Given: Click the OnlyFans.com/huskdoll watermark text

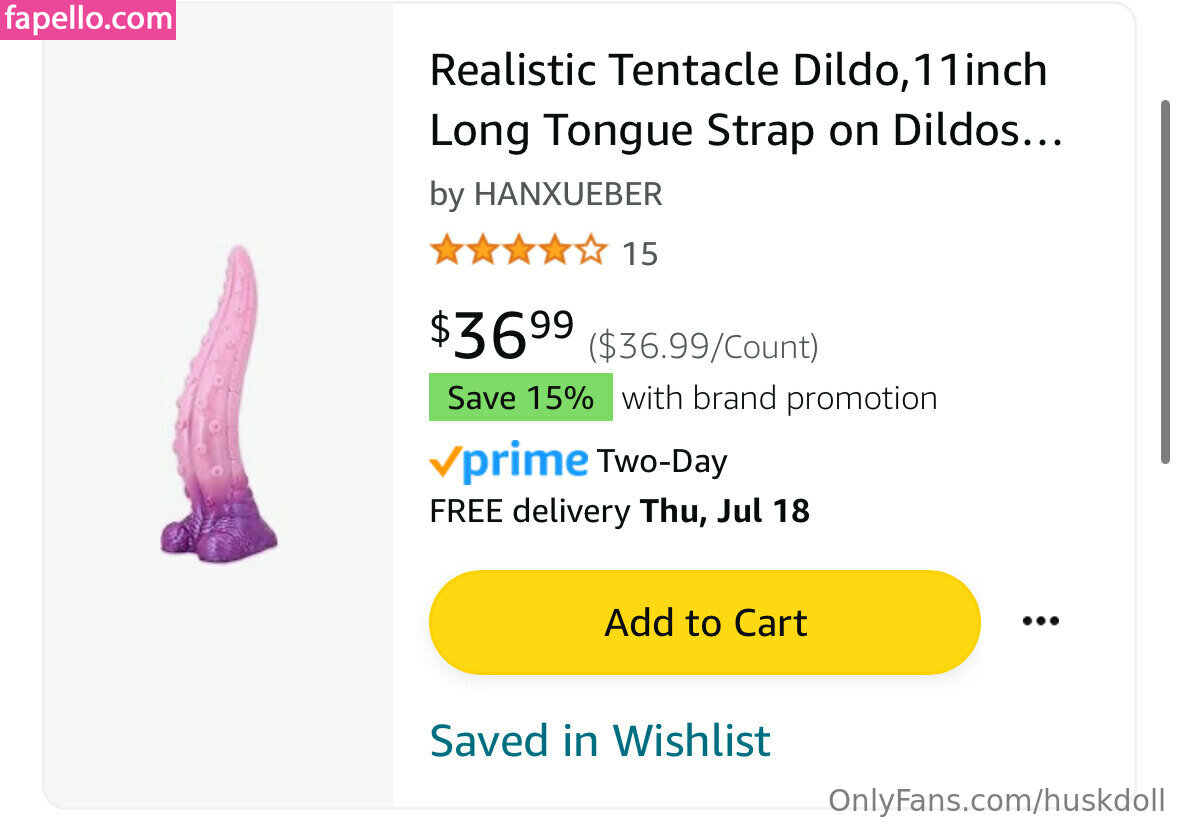Looking at the screenshot, I should (997, 800).
